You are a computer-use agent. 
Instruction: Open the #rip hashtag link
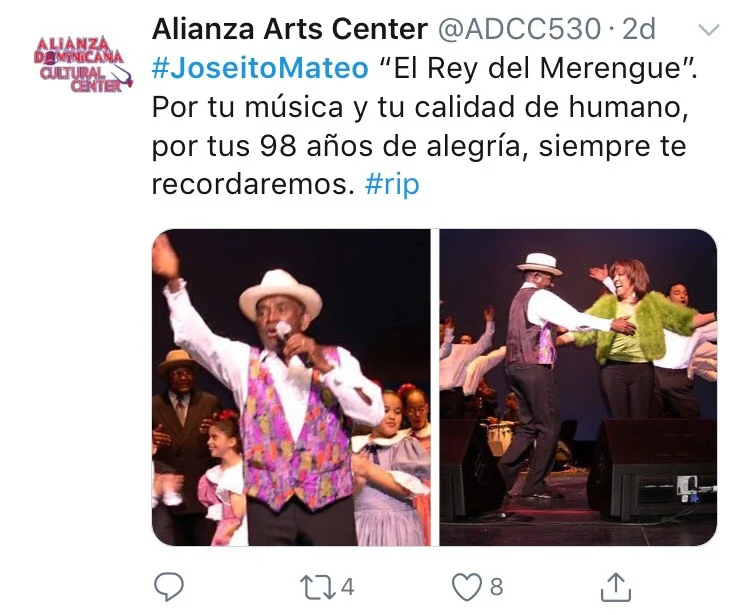pos(392,185)
